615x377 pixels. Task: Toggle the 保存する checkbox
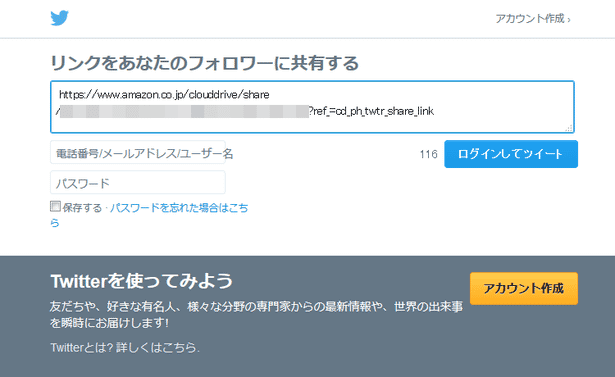tap(55, 206)
